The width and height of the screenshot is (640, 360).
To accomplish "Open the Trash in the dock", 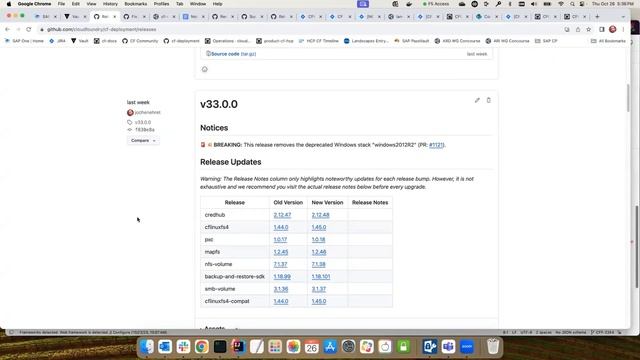I will tap(493, 347).
